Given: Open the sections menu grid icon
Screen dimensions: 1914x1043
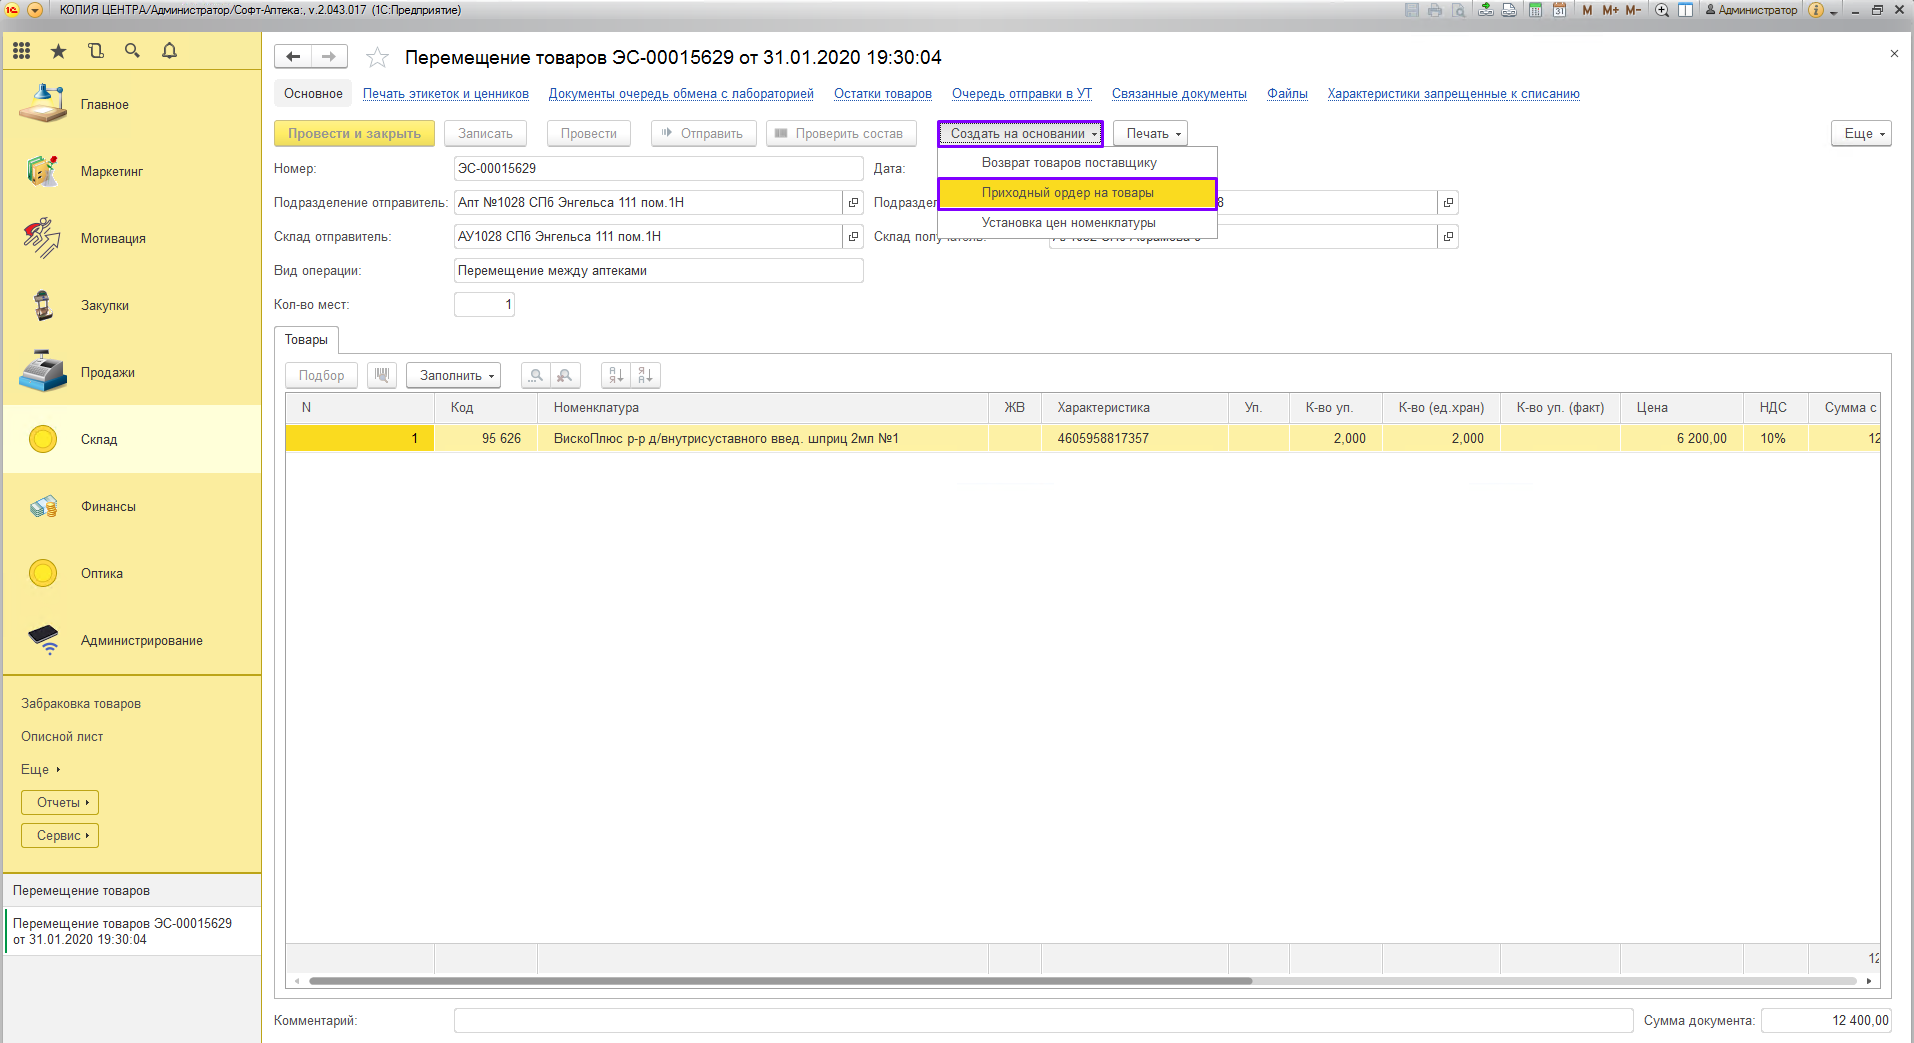Looking at the screenshot, I should (x=22, y=51).
